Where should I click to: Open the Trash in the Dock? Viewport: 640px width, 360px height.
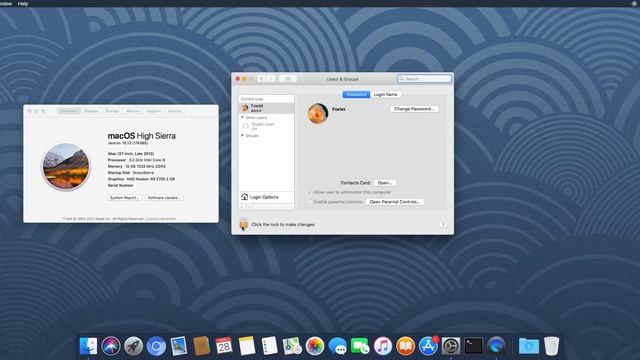(x=551, y=346)
